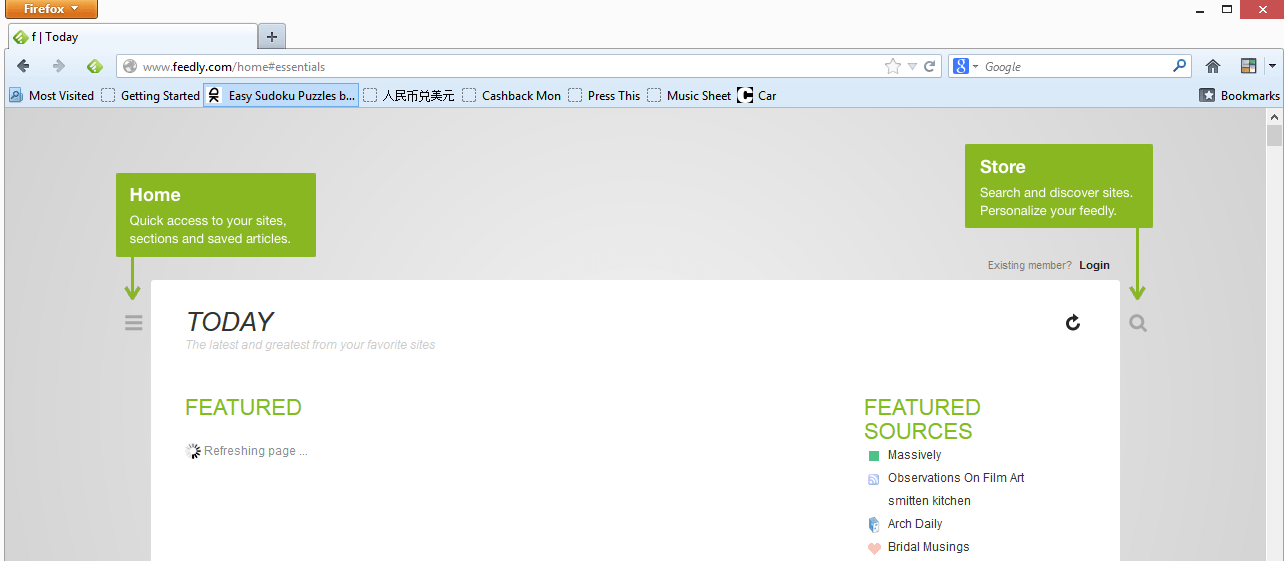Select the 'f | Today' browser tab
This screenshot has width=1284, height=561.
[132, 37]
